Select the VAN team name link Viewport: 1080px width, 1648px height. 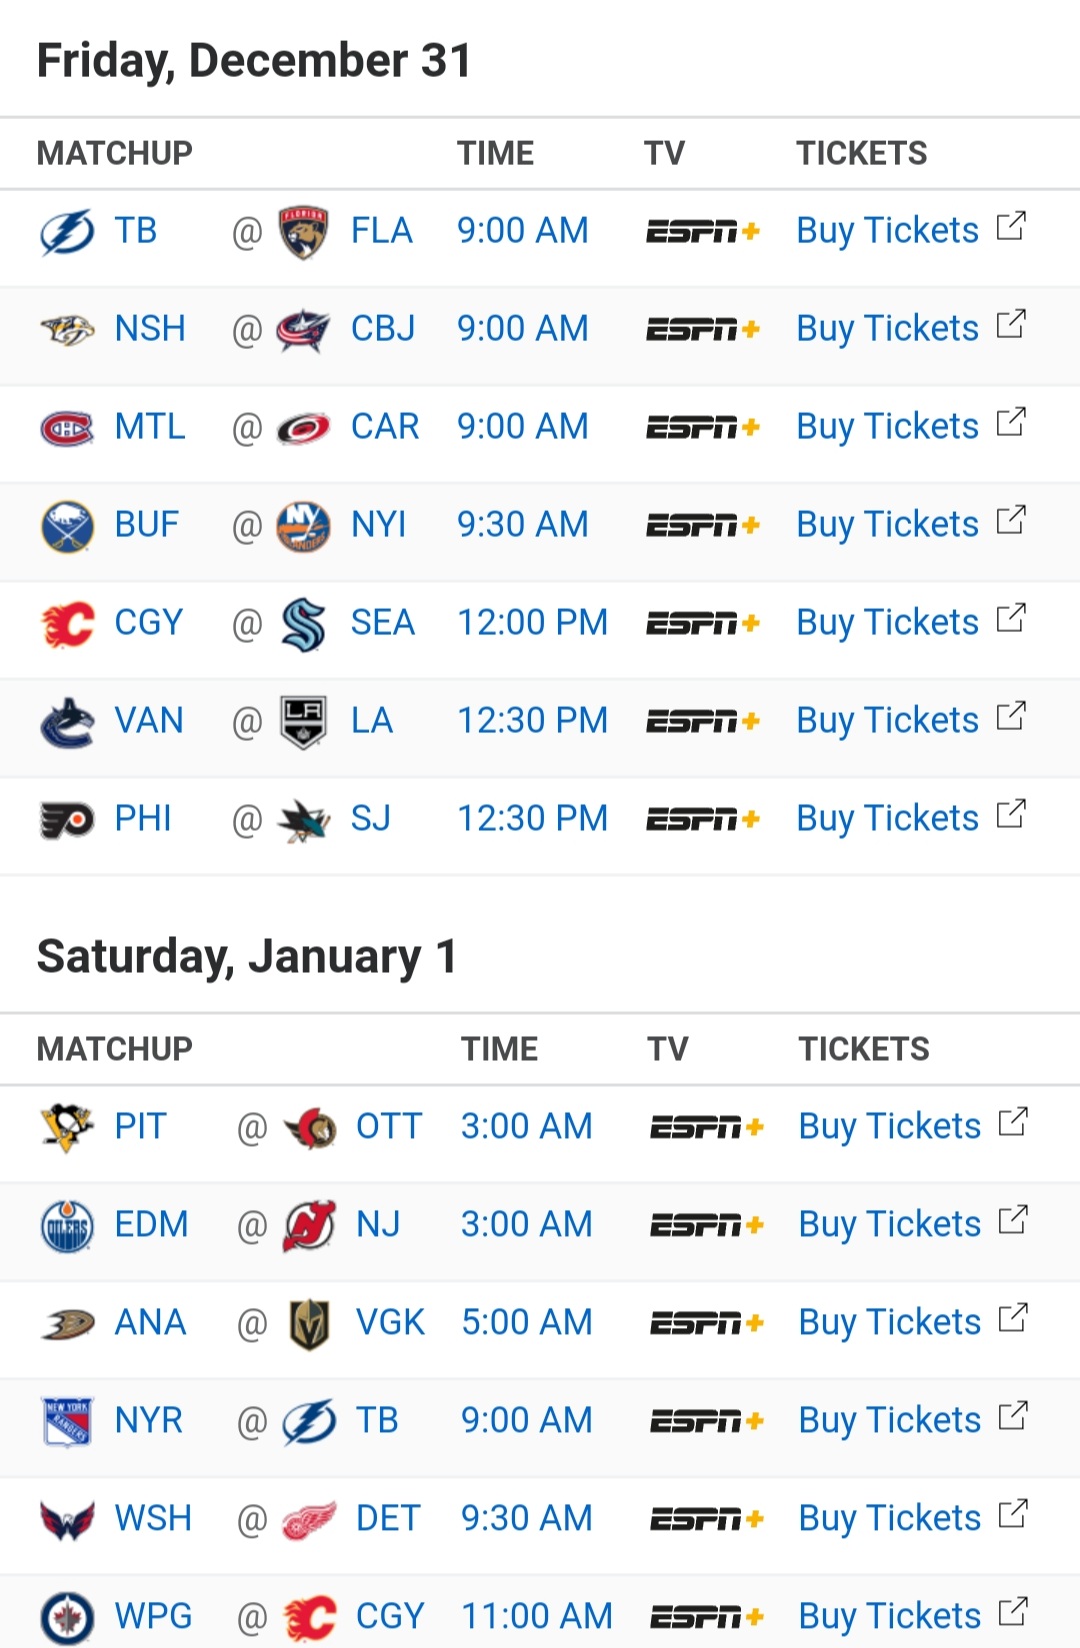click(x=149, y=721)
